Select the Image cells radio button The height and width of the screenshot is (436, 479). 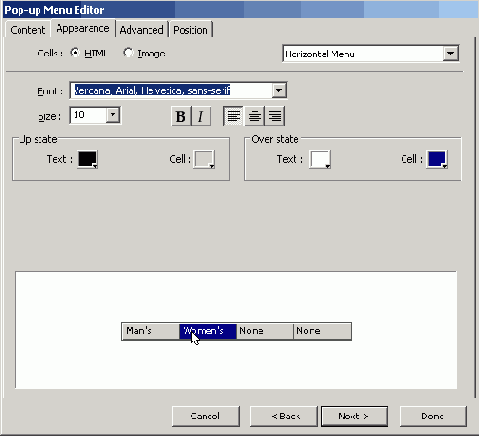click(x=128, y=53)
